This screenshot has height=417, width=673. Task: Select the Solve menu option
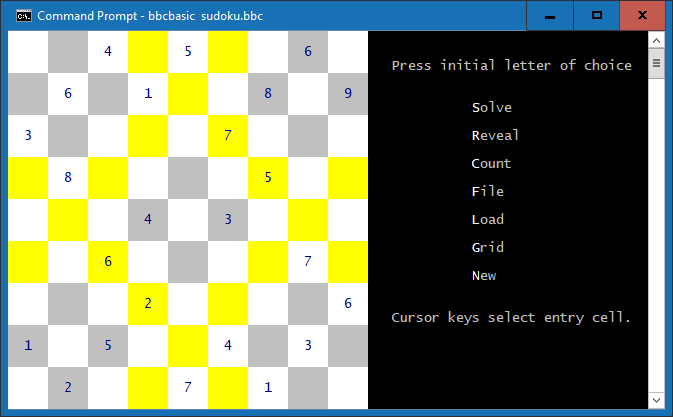pos(491,107)
